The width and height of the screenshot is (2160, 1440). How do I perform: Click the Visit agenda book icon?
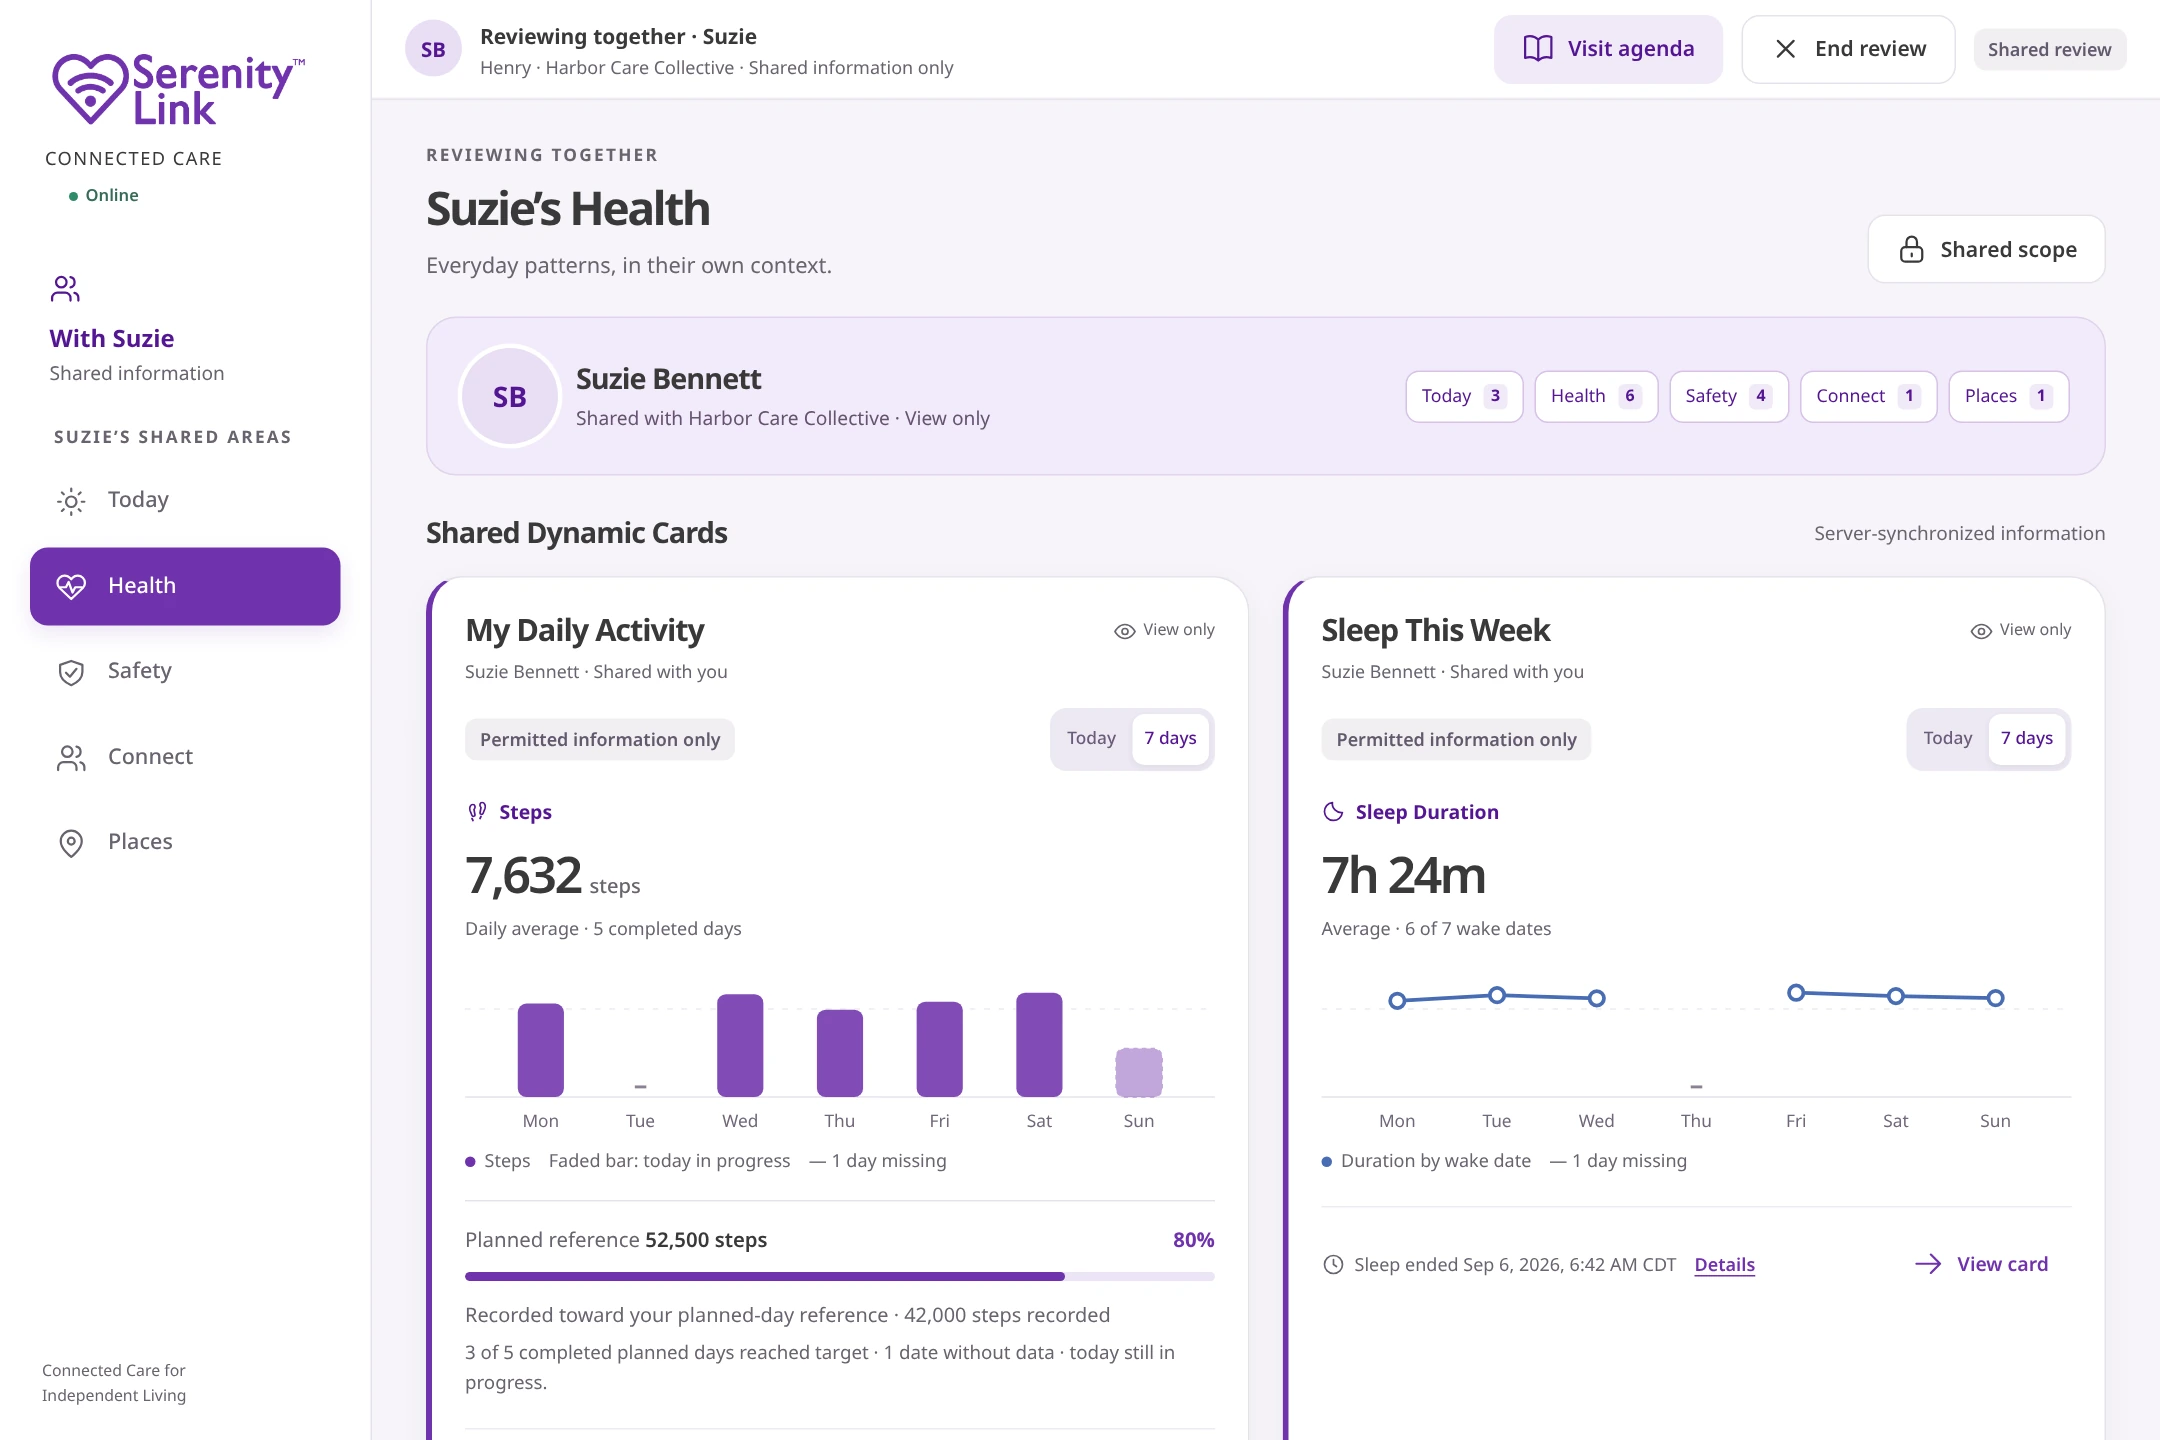1538,49
